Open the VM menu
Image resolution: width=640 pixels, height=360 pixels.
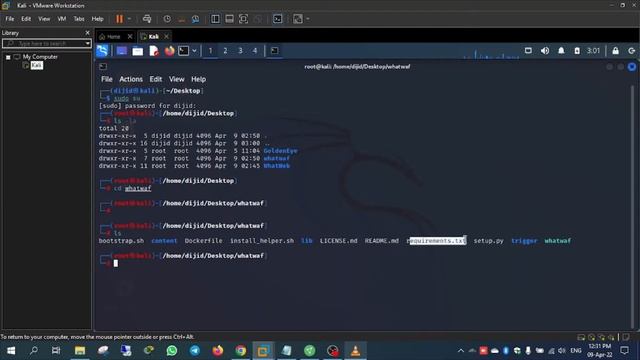[x=62, y=19]
